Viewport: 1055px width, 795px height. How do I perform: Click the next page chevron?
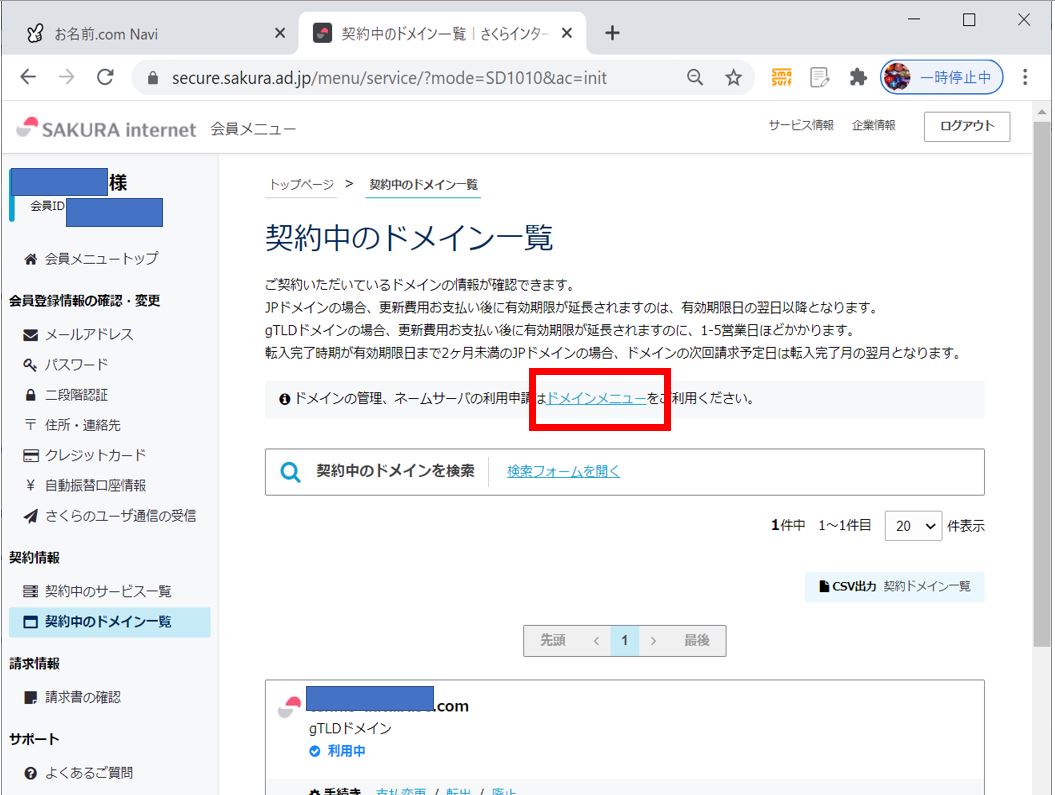[653, 640]
